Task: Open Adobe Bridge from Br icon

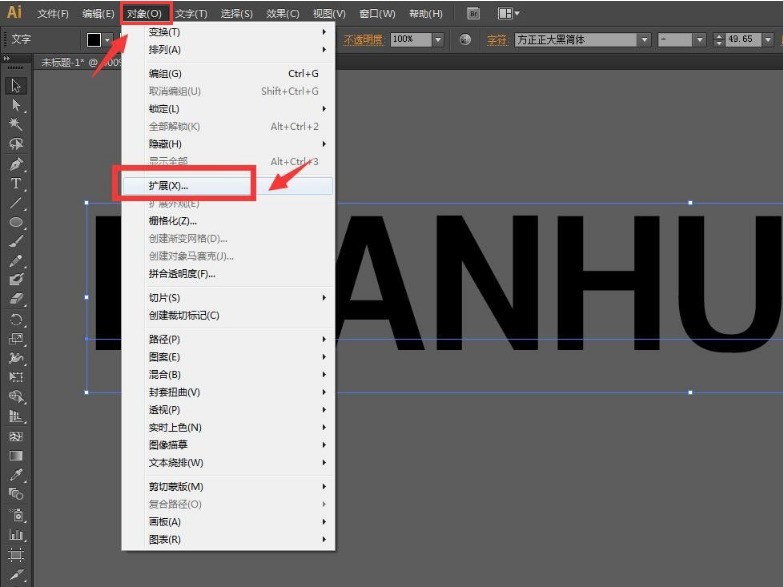Action: click(473, 13)
